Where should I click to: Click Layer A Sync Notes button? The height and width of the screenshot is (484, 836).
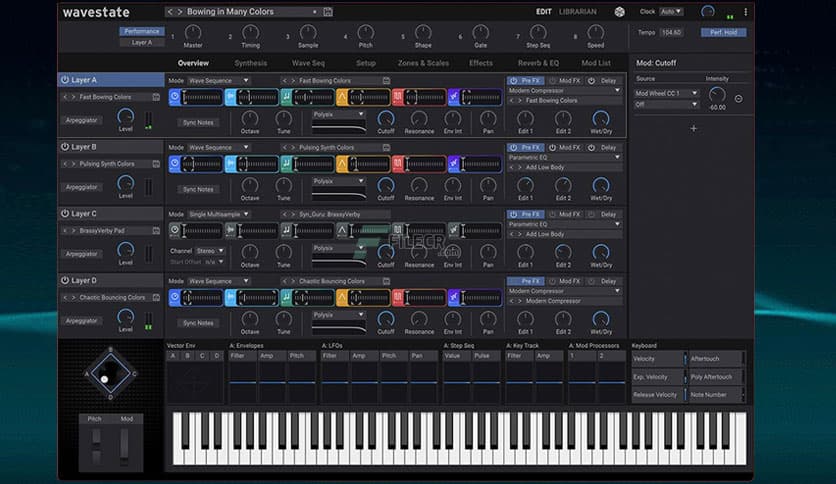198,123
